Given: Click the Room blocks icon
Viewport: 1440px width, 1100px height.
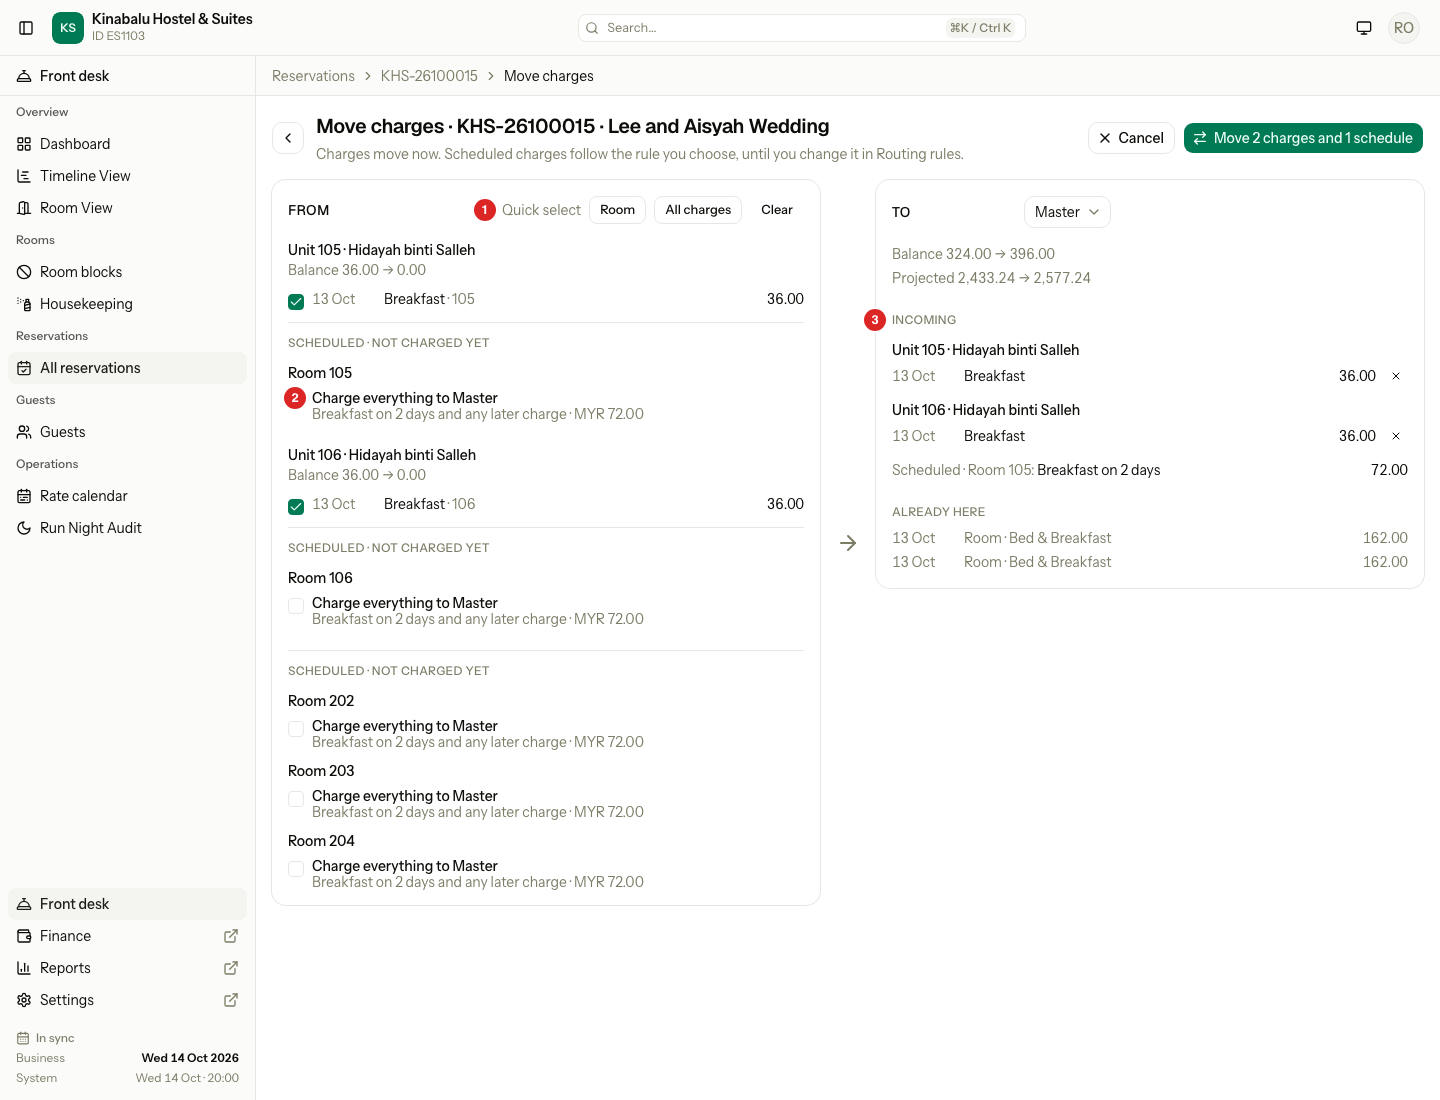Looking at the screenshot, I should click(24, 272).
